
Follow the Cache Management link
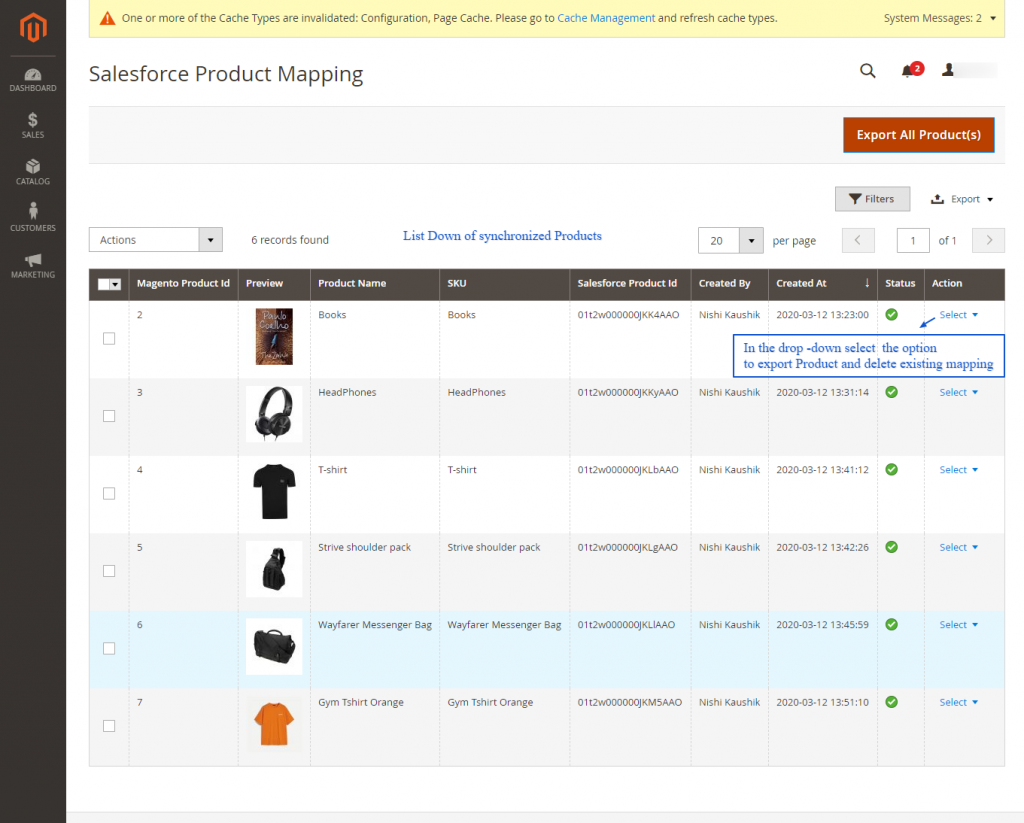pyautogui.click(x=605, y=17)
